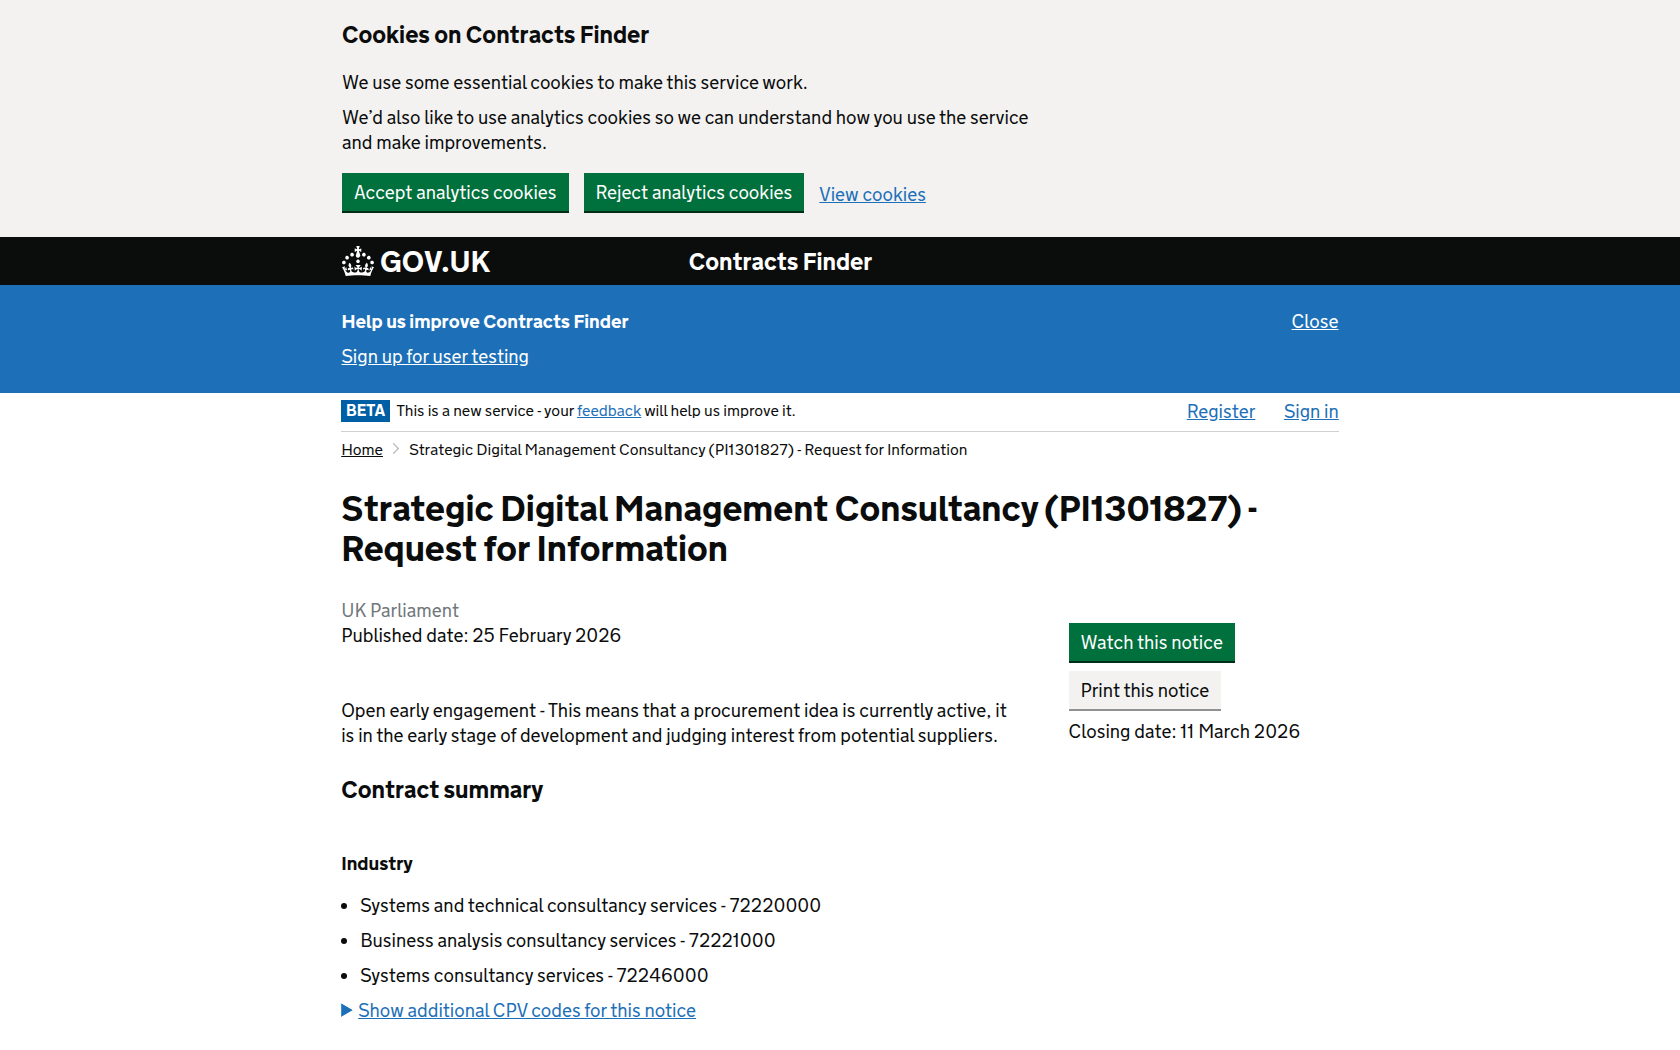Click the UK Parliament organisation name

tap(400, 611)
